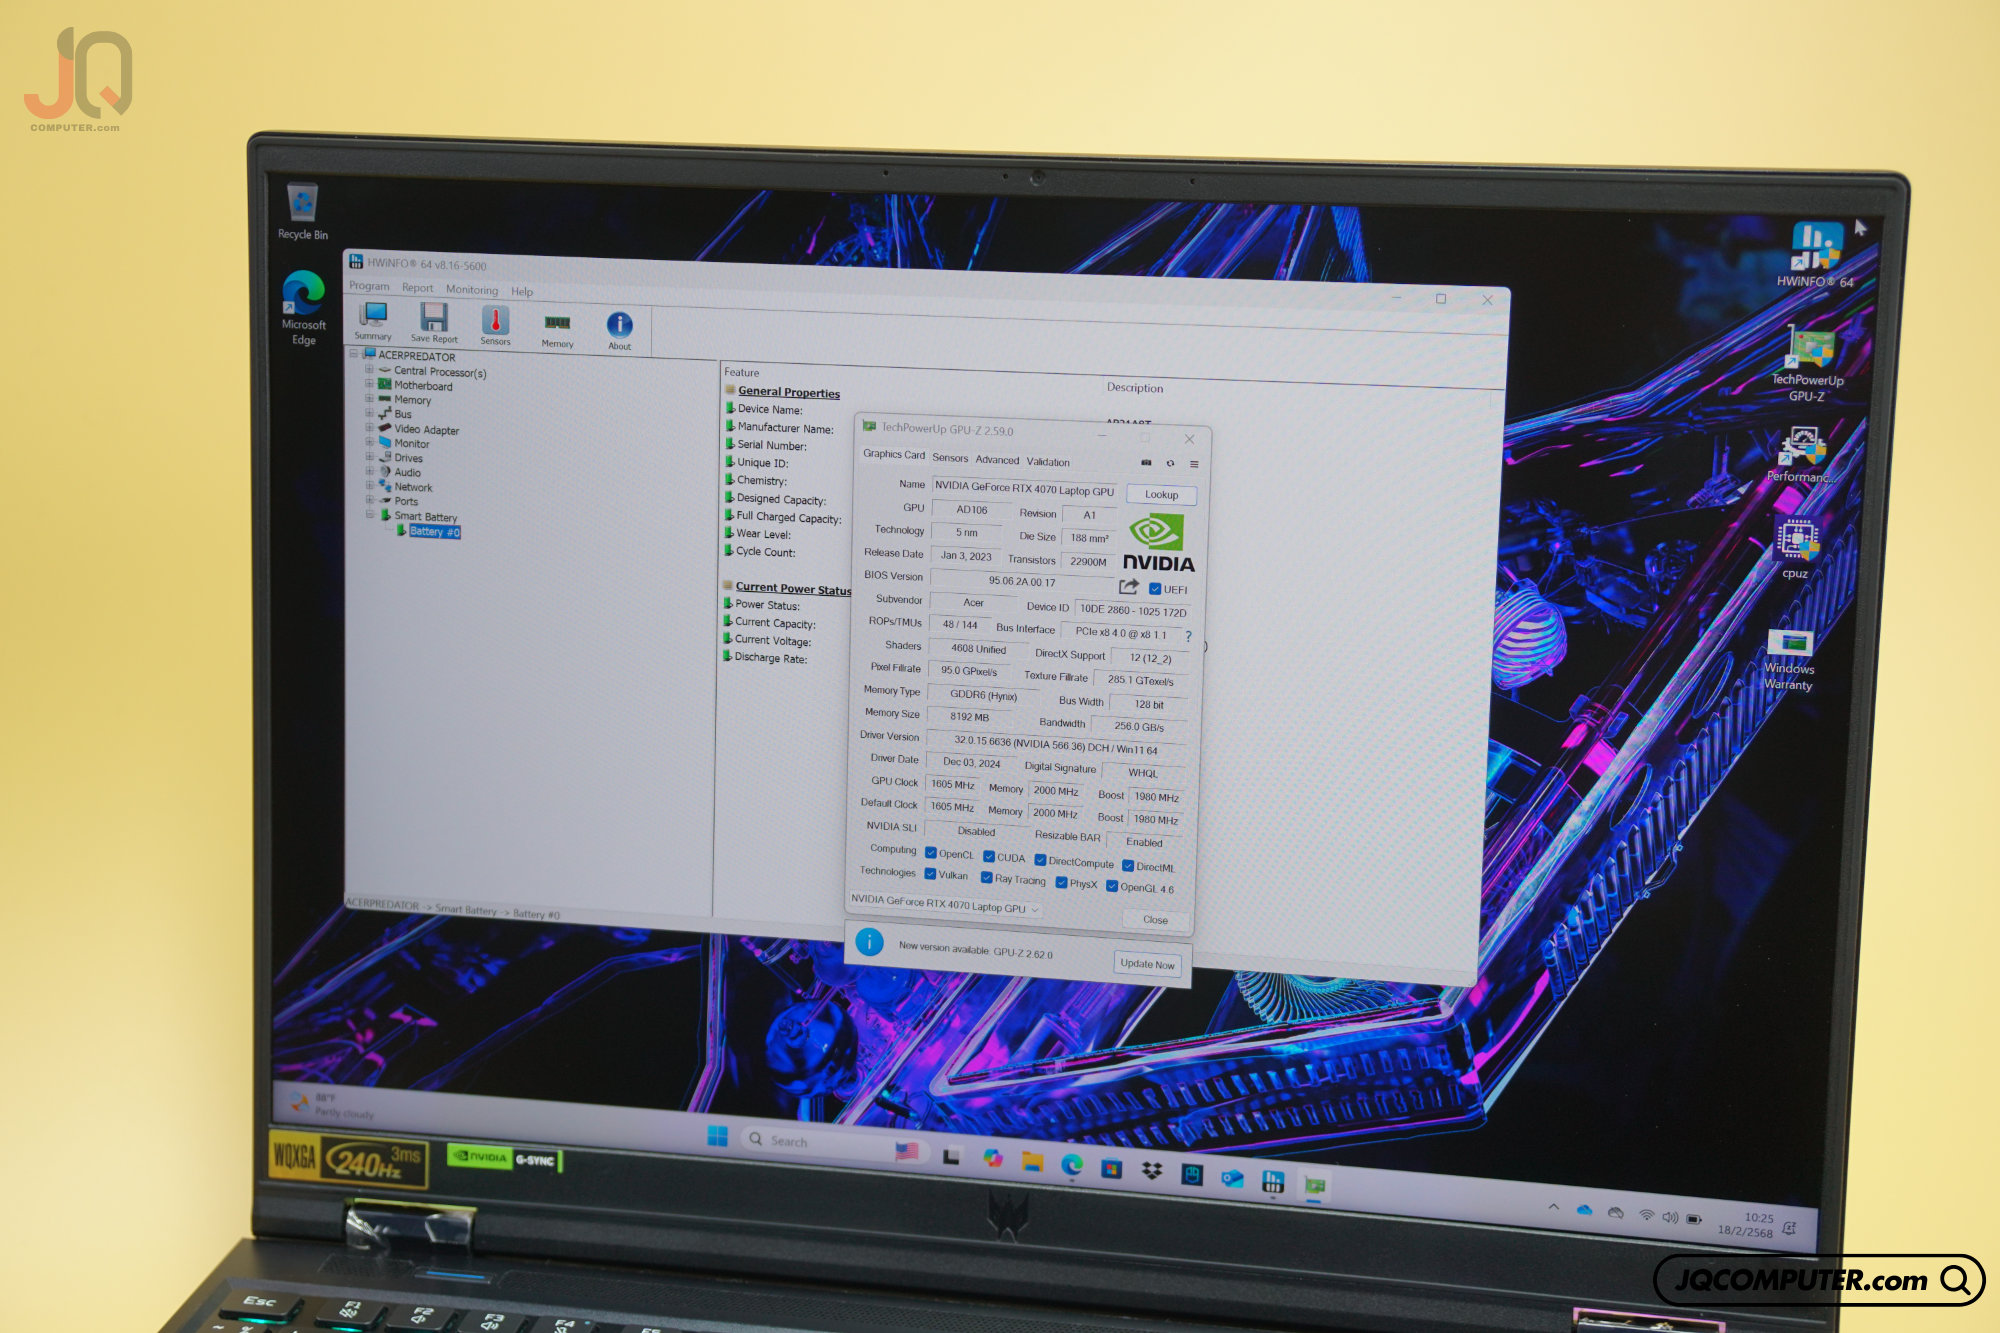Toggle the Vulkan checkbox
Screen dimensions: 2000x1333
click(x=930, y=874)
